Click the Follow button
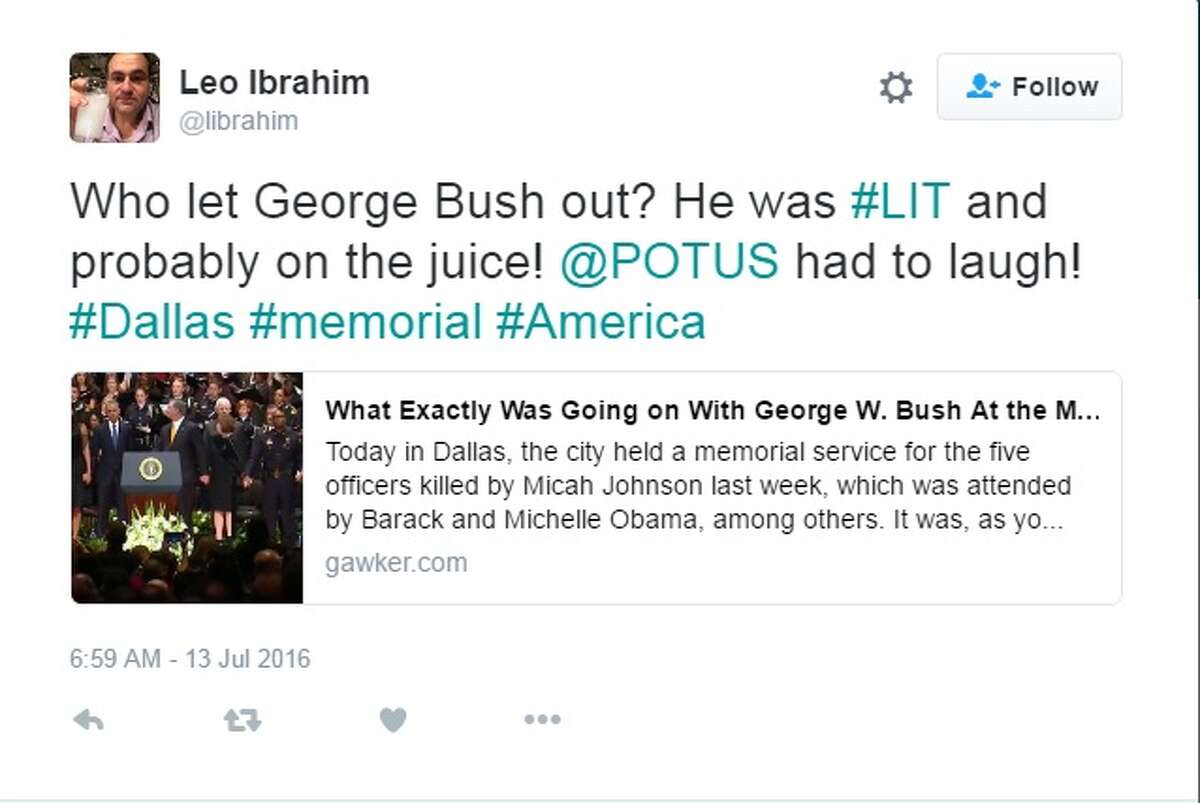The width and height of the screenshot is (1200, 803). coord(1030,87)
